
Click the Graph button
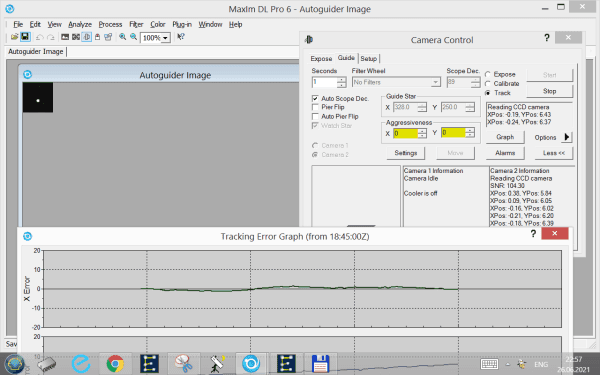coord(505,137)
